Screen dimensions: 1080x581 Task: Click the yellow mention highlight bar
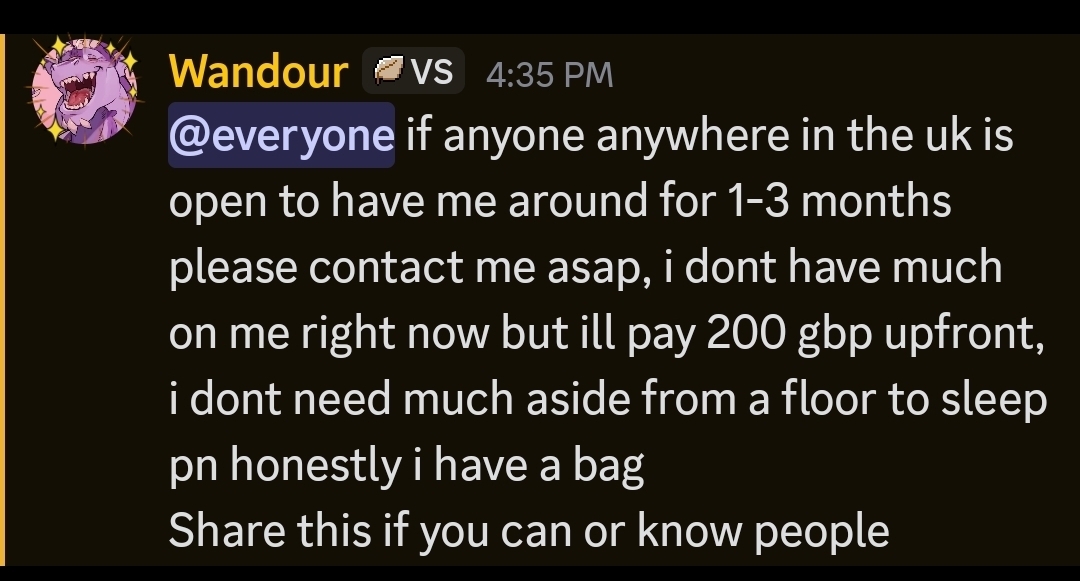[x=3, y=300]
